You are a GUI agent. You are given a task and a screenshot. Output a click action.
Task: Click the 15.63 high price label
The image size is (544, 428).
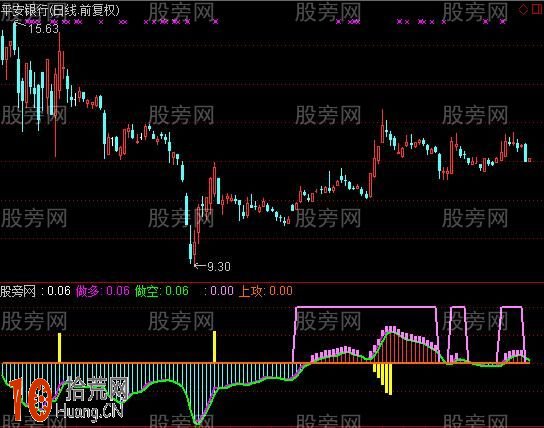click(43, 29)
